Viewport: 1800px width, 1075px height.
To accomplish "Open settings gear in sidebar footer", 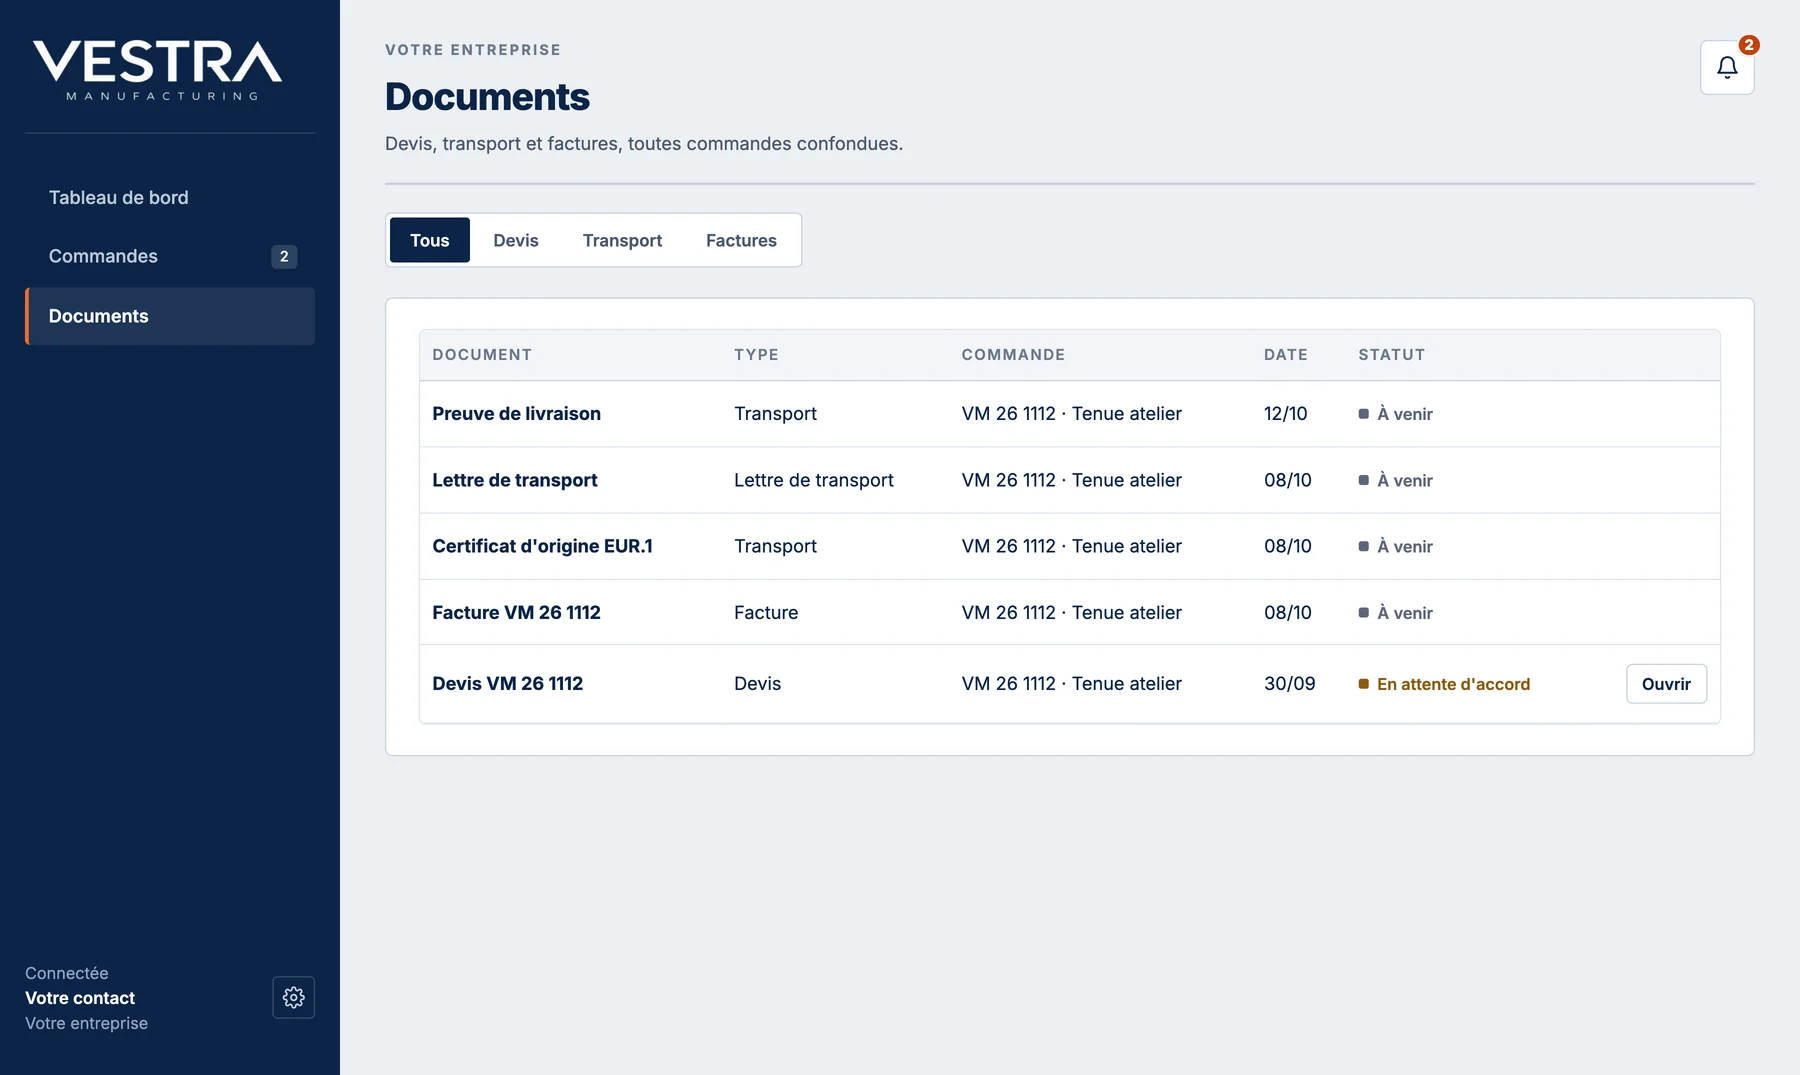I will 293,997.
